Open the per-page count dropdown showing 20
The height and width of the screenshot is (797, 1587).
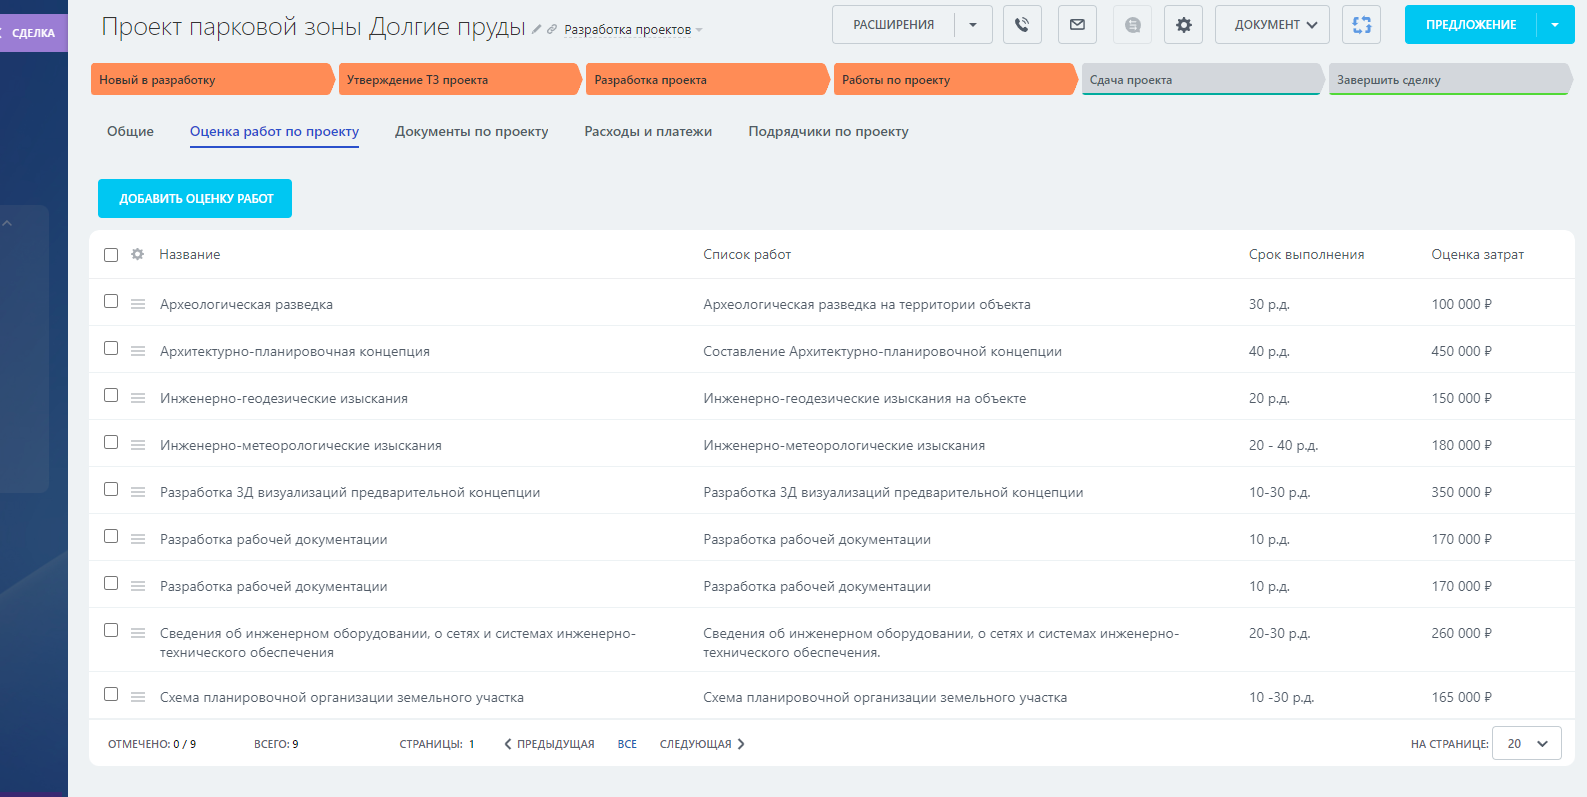pyautogui.click(x=1526, y=744)
